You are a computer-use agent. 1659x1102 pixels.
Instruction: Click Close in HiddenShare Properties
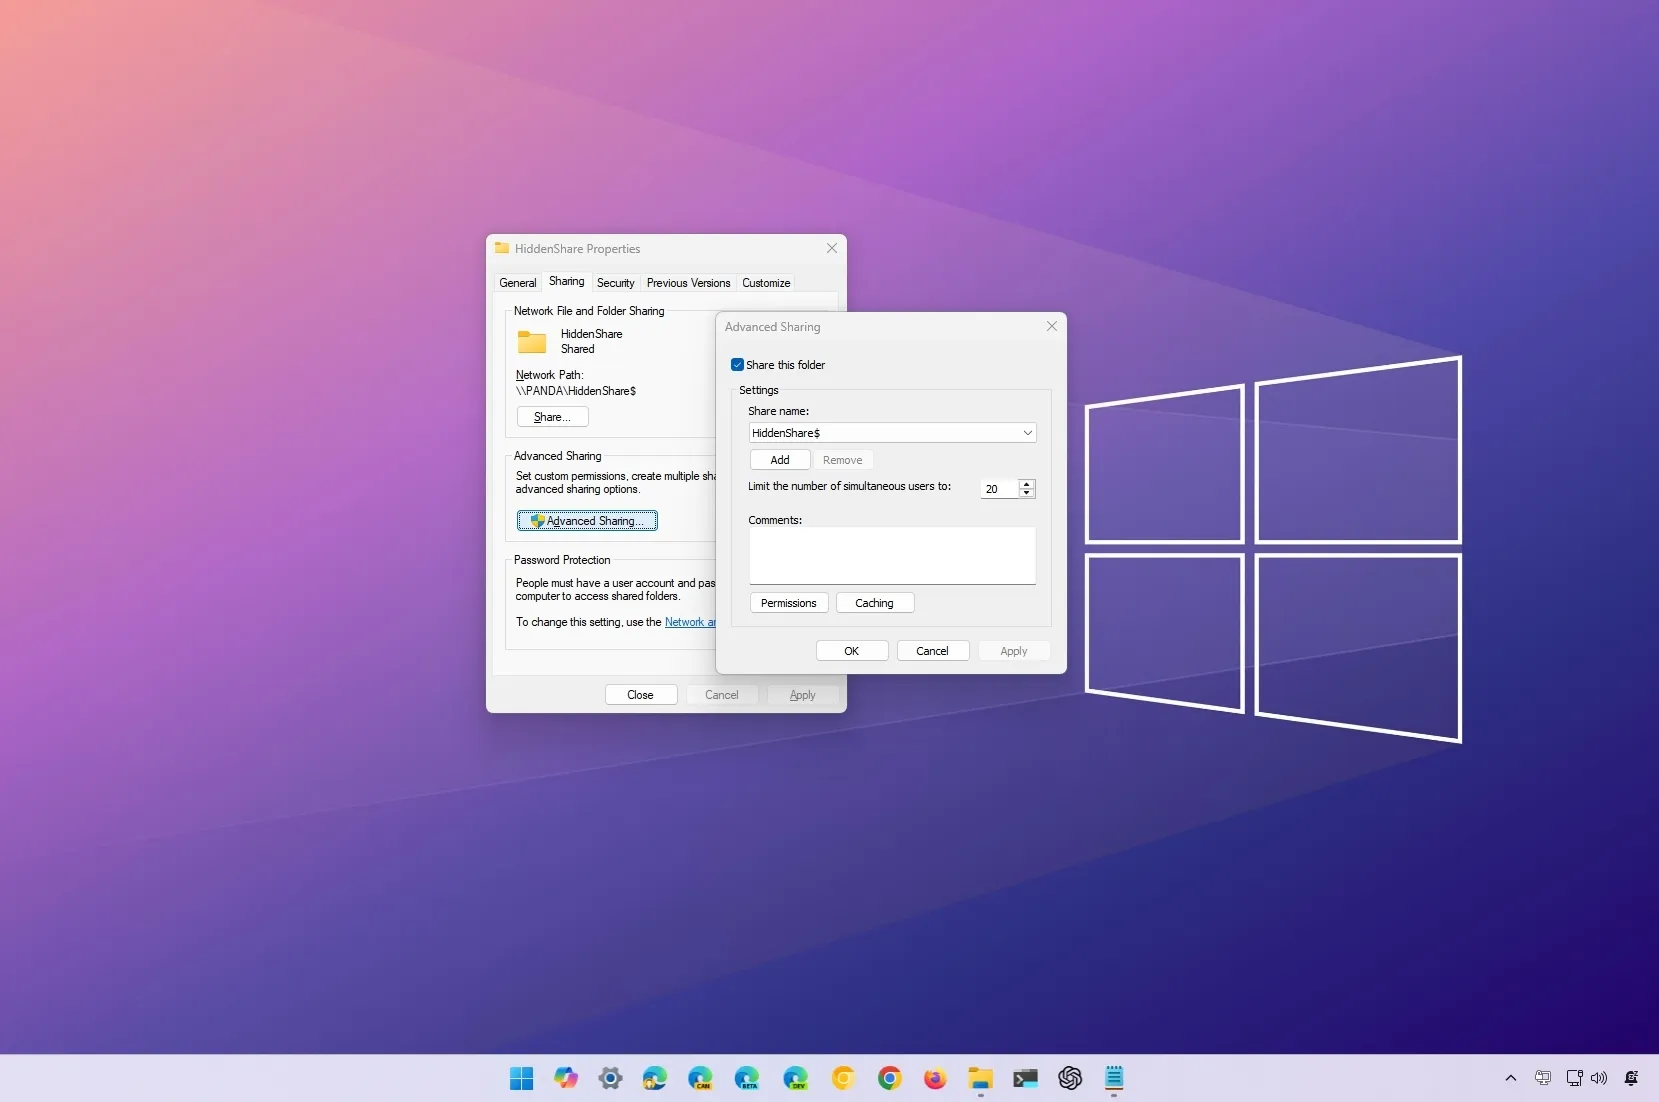pyautogui.click(x=640, y=695)
